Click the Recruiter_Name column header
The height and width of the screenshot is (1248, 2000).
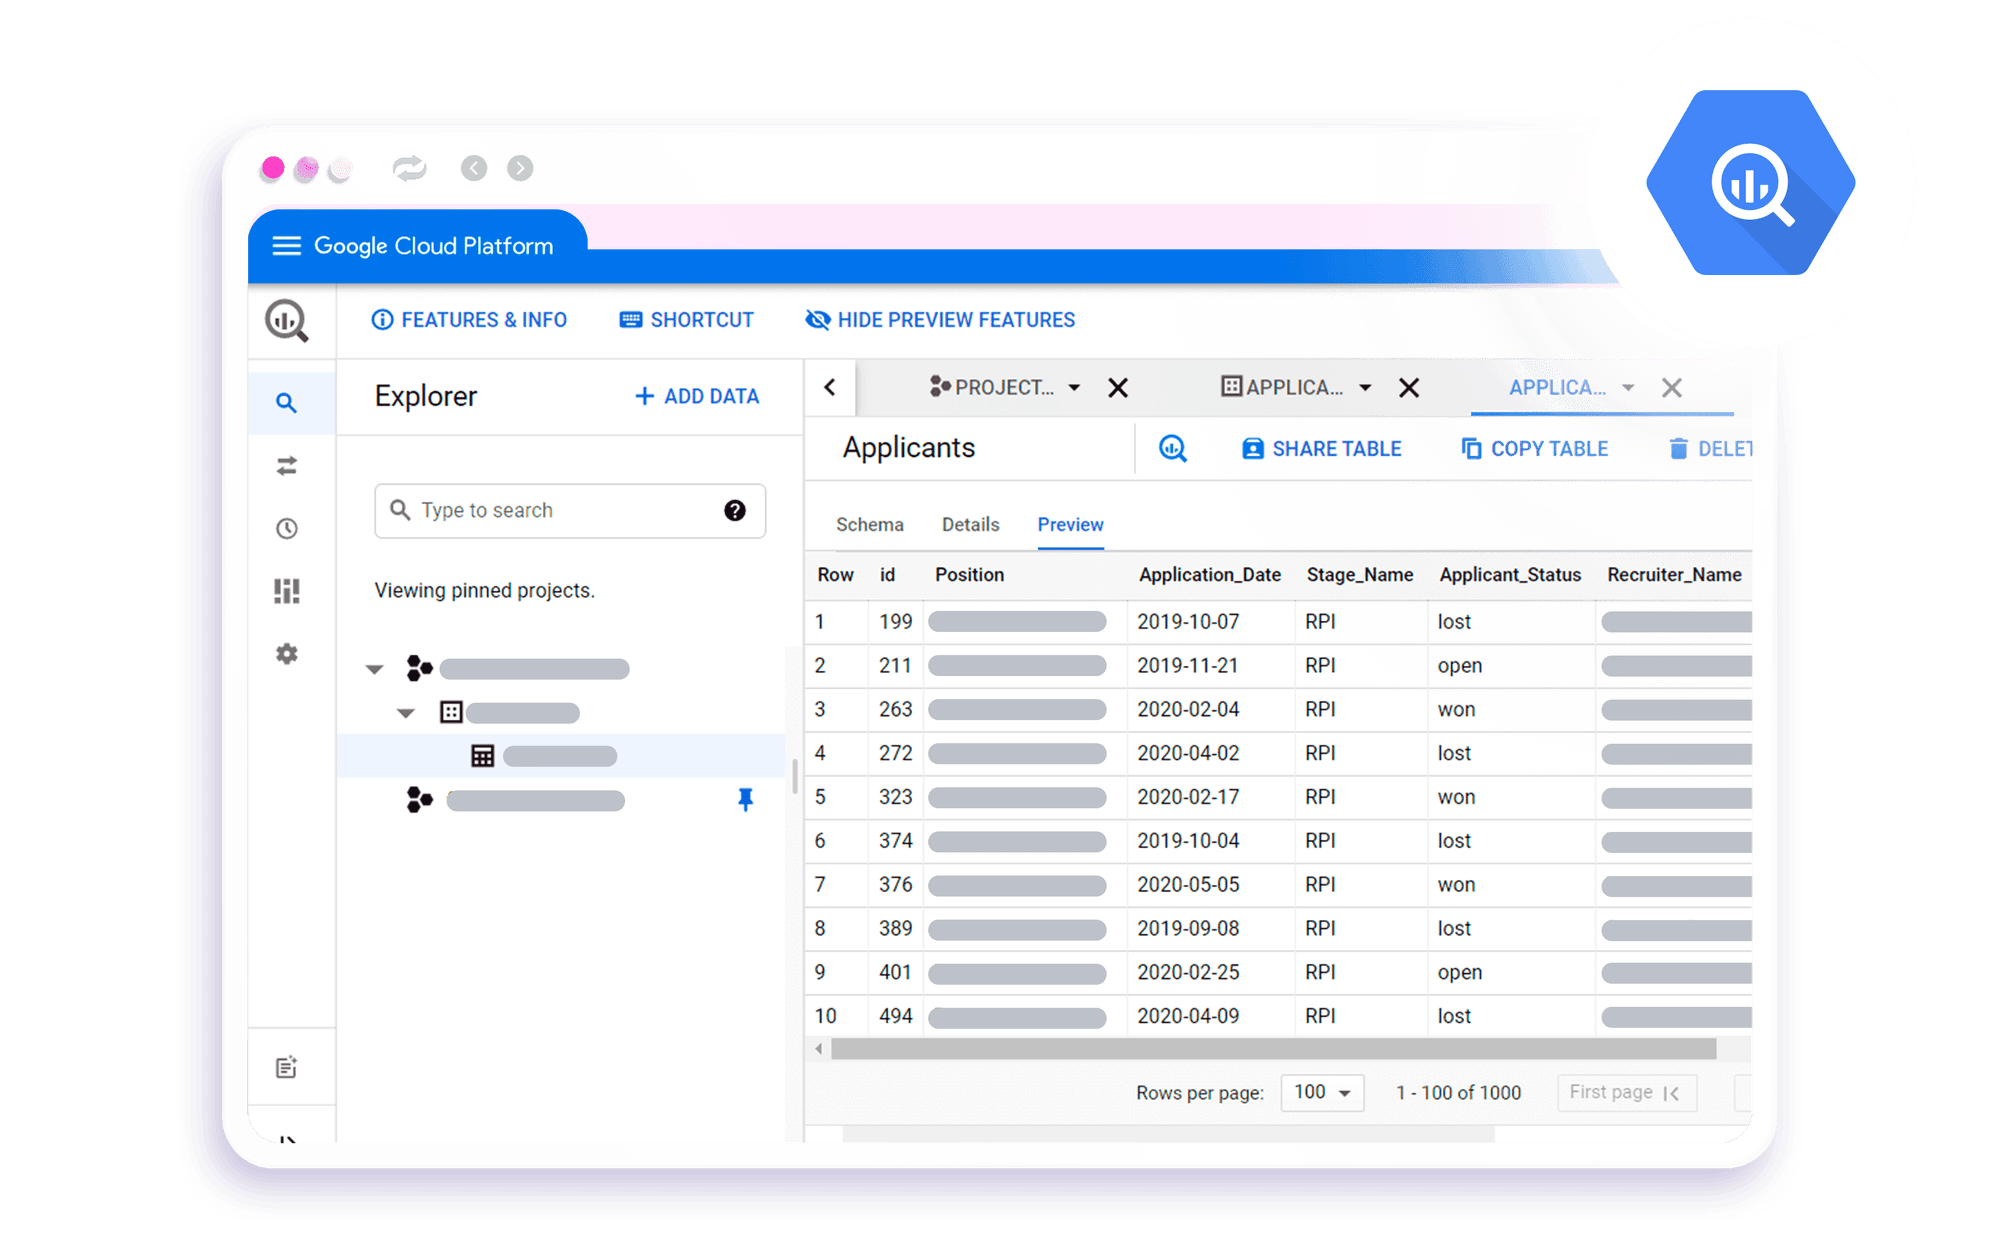1674,575
